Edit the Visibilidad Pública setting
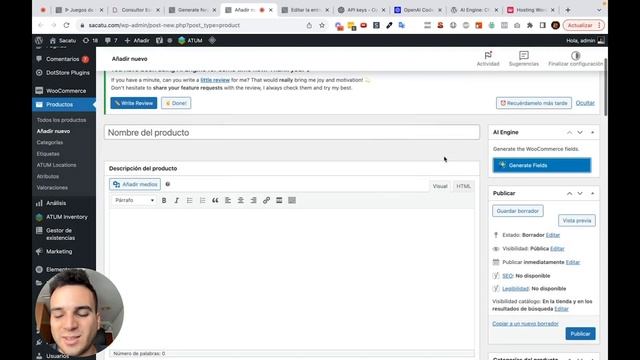The width and height of the screenshot is (640, 360). coord(557,249)
